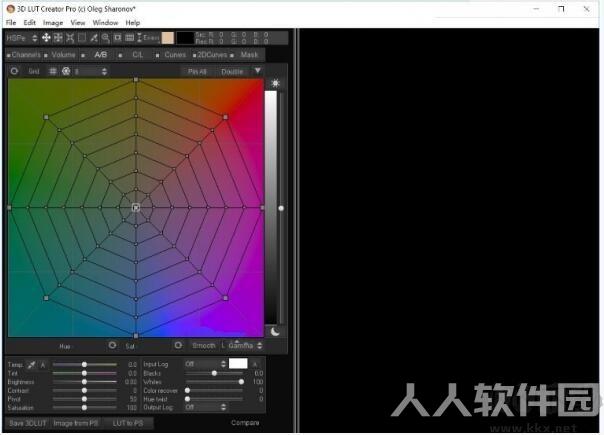The image size is (604, 435).
Task: Select the rectangular selection tool
Action: pos(82,38)
